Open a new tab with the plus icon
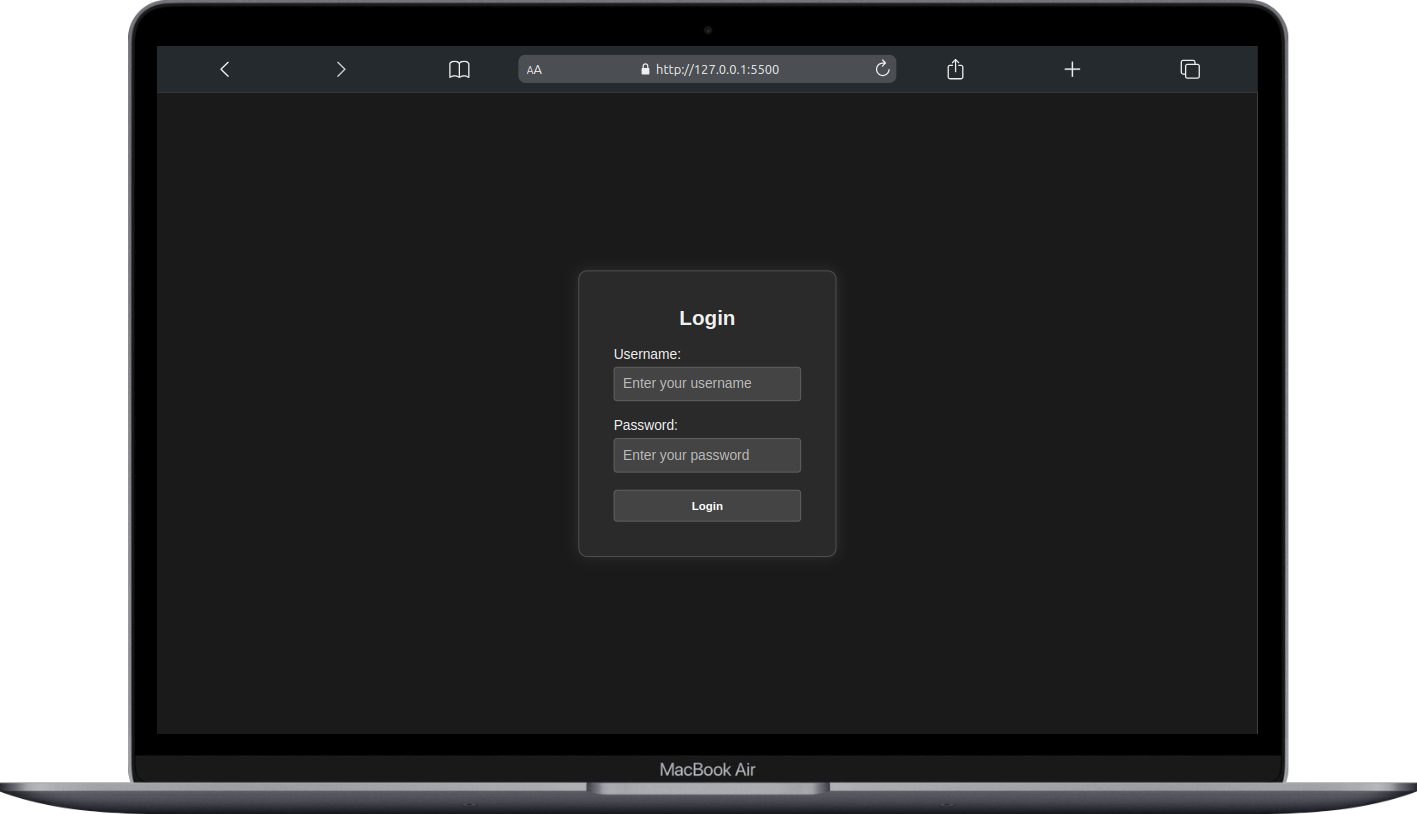Screen dimensions: 1417x814 [x=1072, y=69]
